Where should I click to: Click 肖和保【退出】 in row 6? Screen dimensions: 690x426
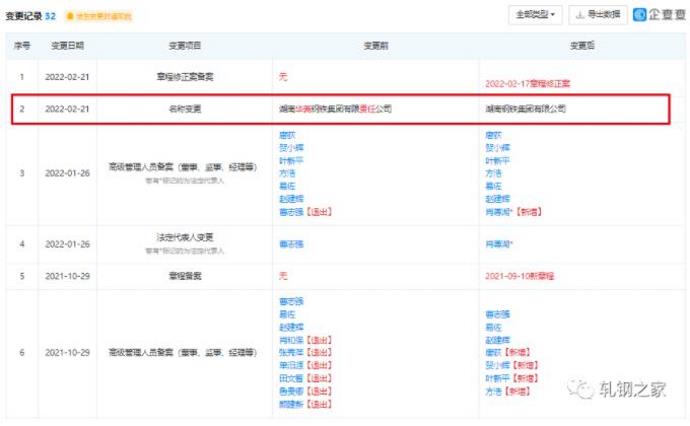click(304, 340)
